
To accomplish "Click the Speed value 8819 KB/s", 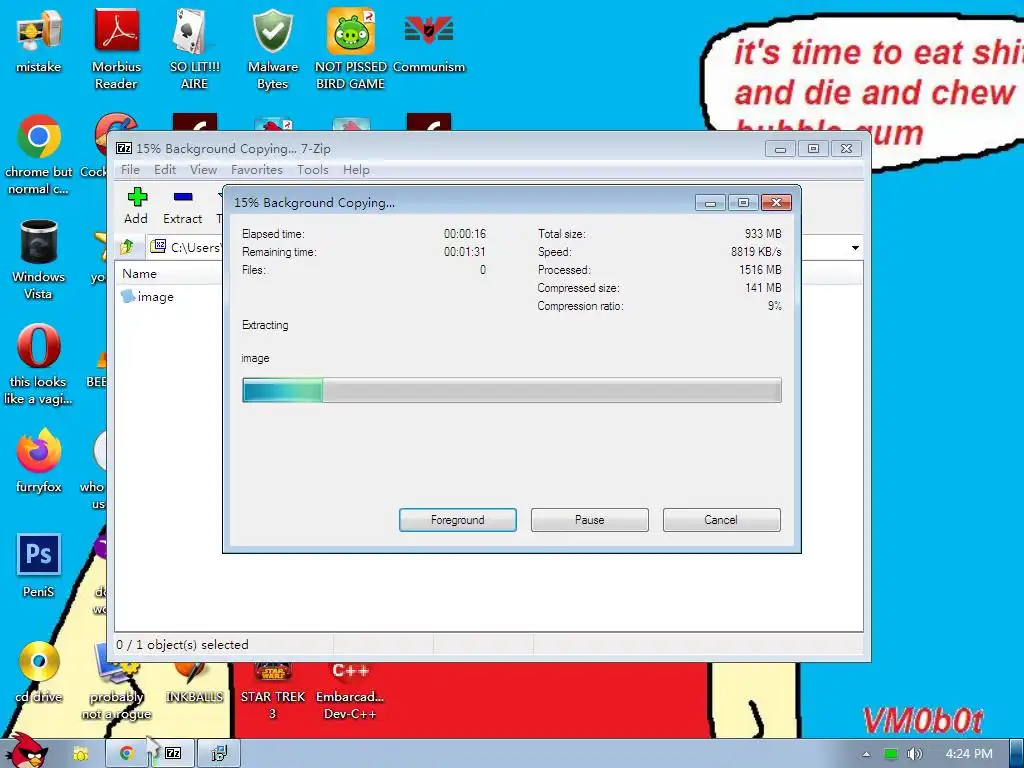I will 756,252.
